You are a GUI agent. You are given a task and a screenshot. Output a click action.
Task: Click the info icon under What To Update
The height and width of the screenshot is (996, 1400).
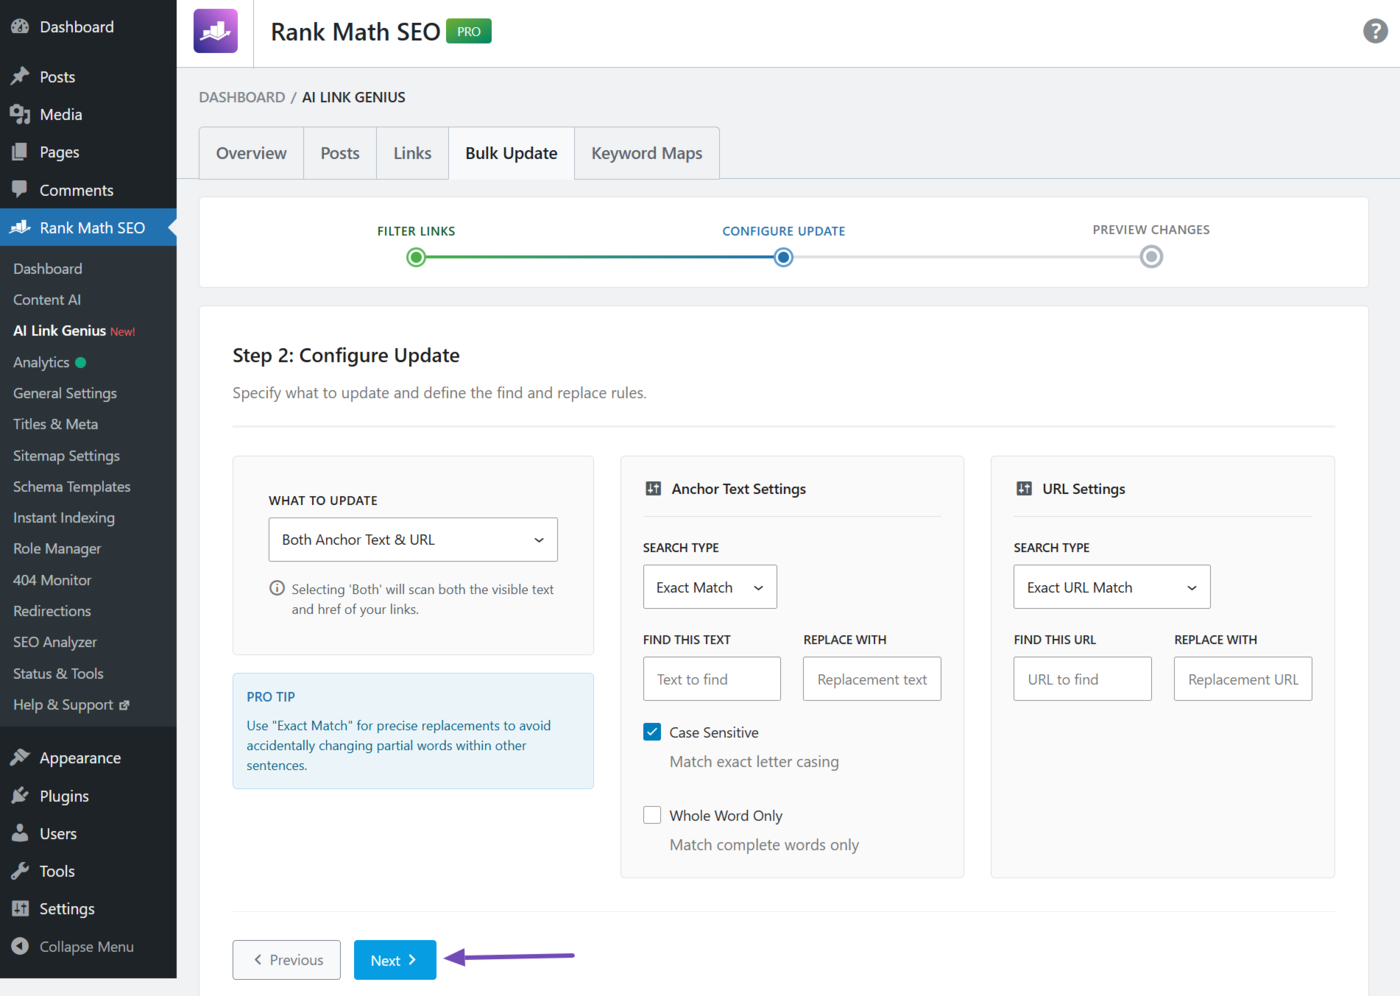[x=277, y=588]
